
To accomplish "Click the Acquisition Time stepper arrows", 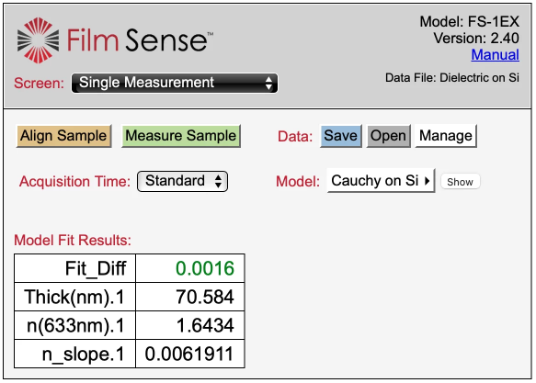I will (218, 181).
